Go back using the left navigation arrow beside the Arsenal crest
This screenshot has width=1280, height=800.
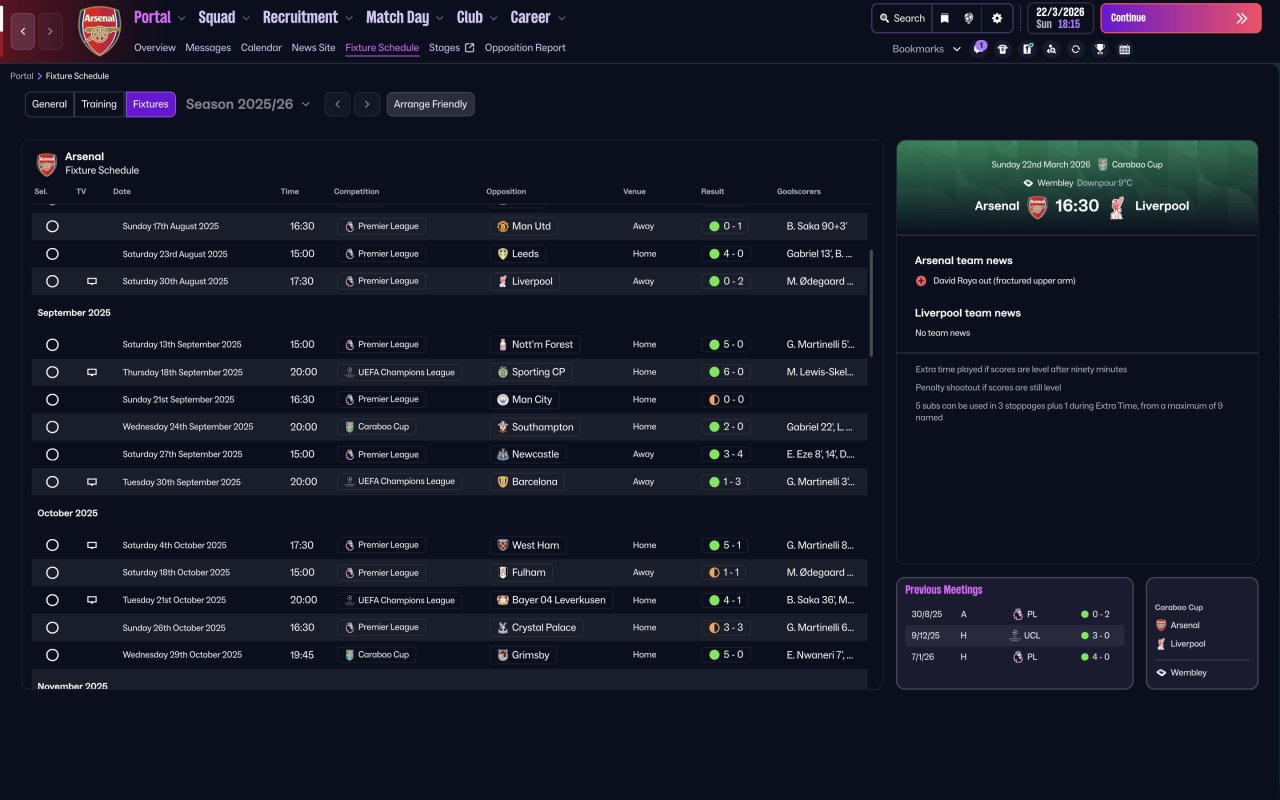pos(23,31)
